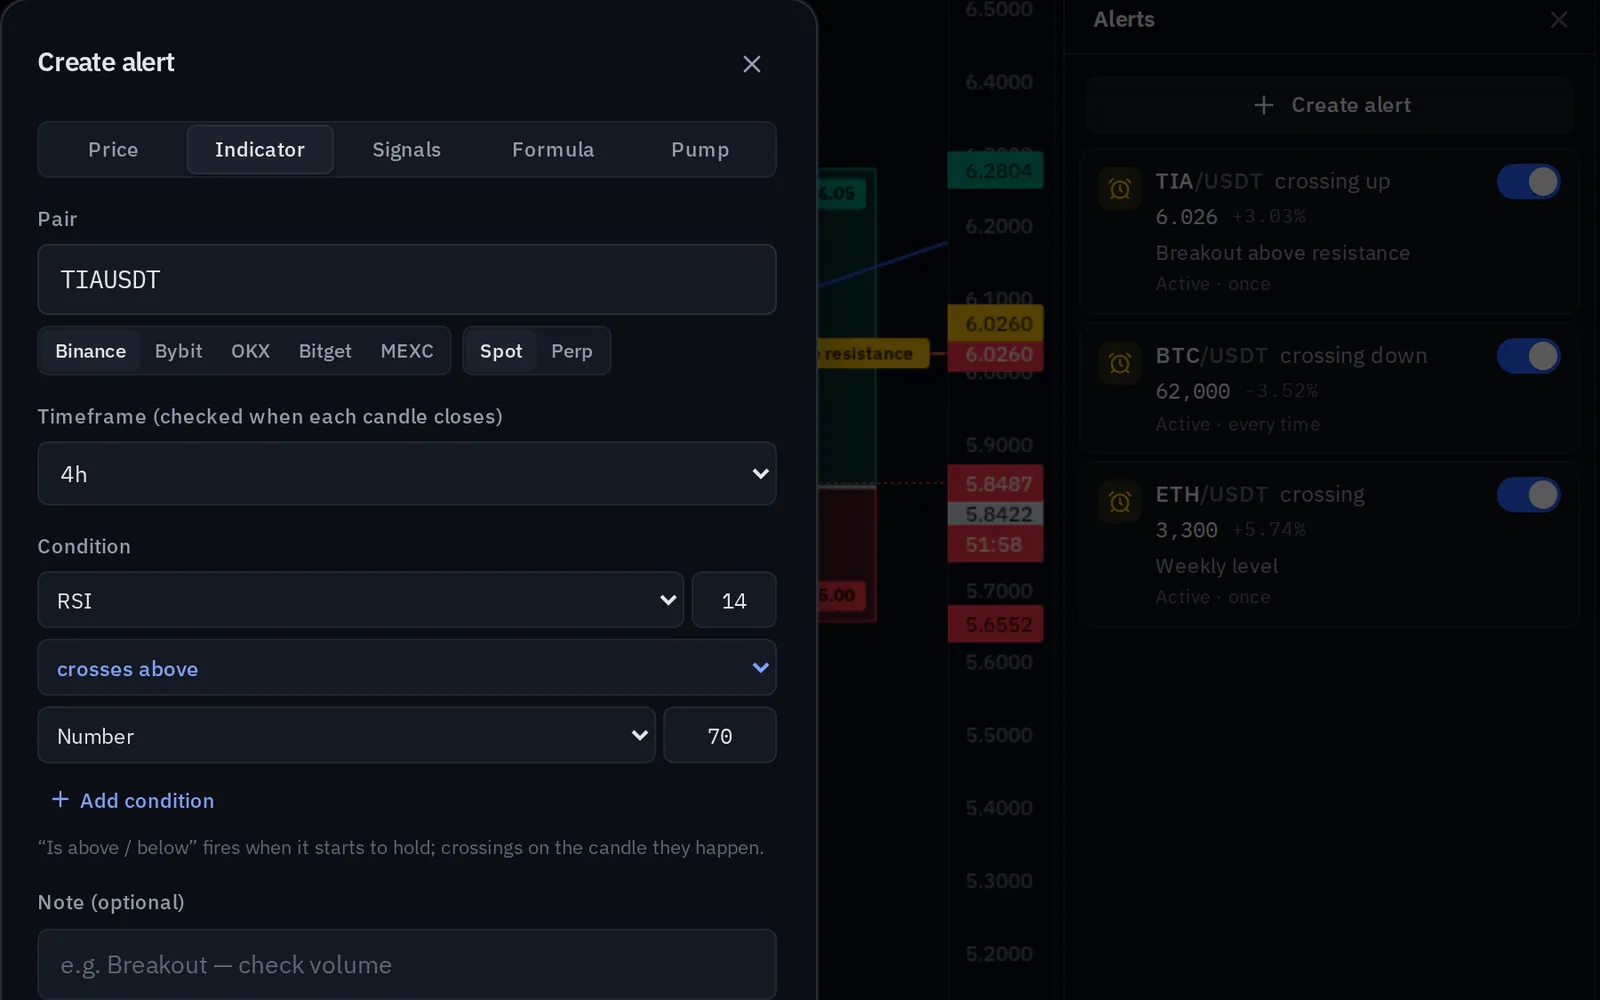
Task: Switch to the Formula tab
Action: [x=553, y=150]
